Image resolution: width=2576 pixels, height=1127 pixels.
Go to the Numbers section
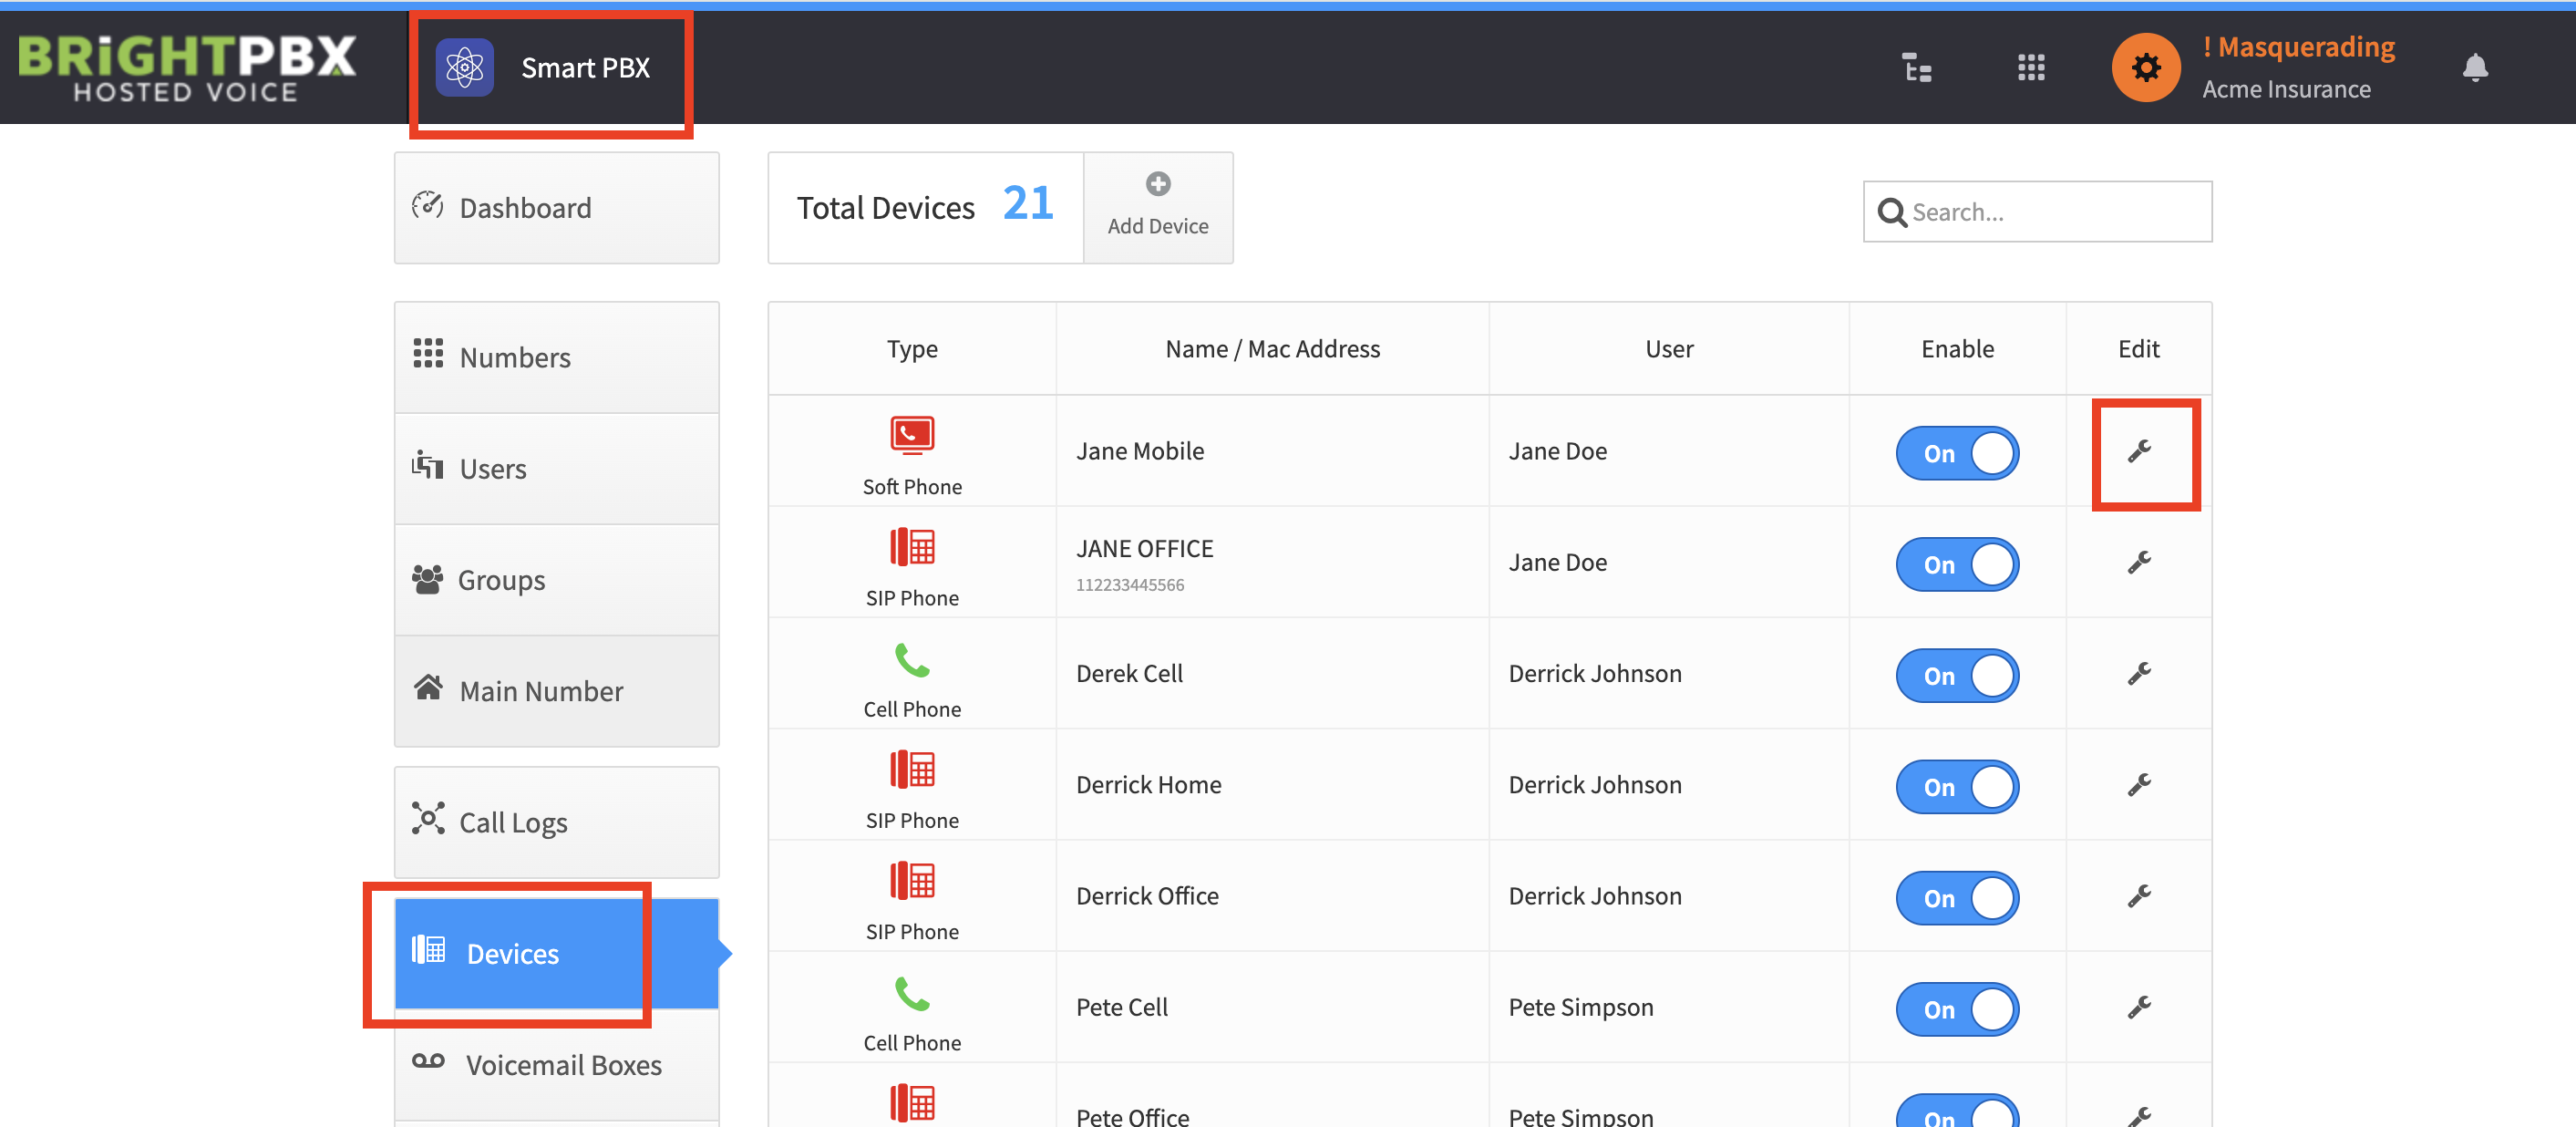pos(556,358)
